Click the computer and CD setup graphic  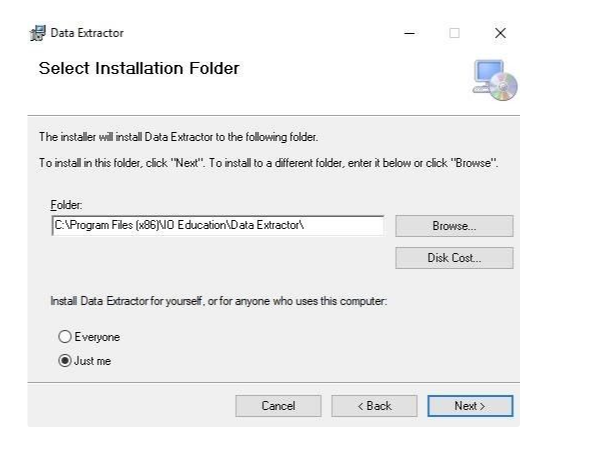tap(495, 80)
